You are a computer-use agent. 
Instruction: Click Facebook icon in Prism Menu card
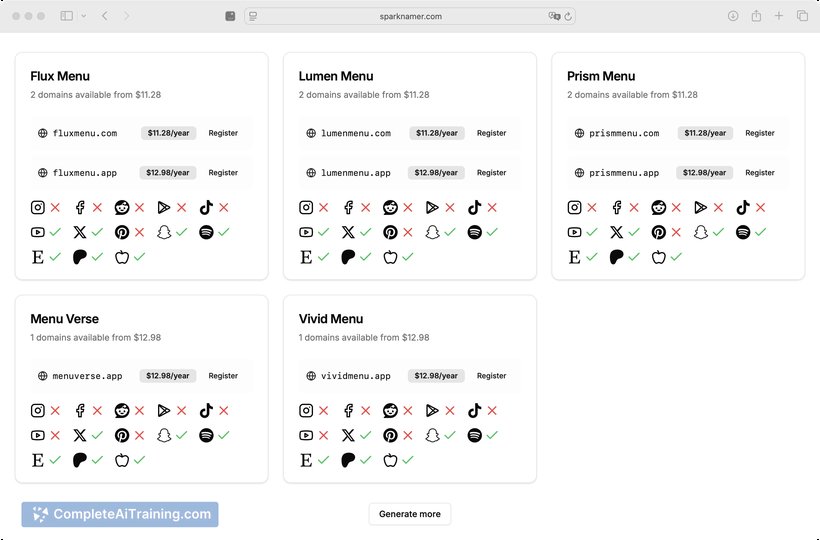coord(617,208)
